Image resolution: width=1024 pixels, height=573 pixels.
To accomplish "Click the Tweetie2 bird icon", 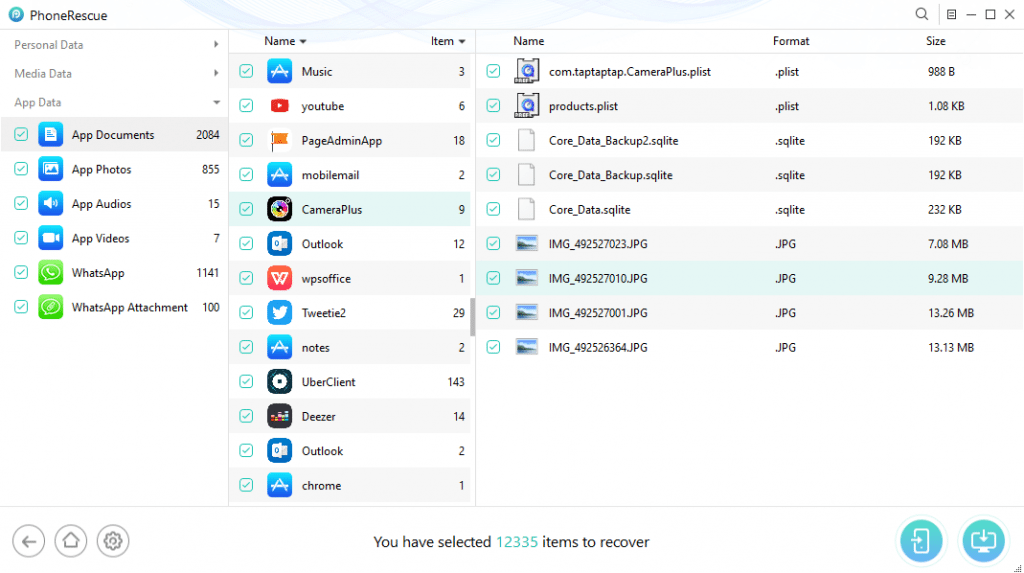I will 280,313.
